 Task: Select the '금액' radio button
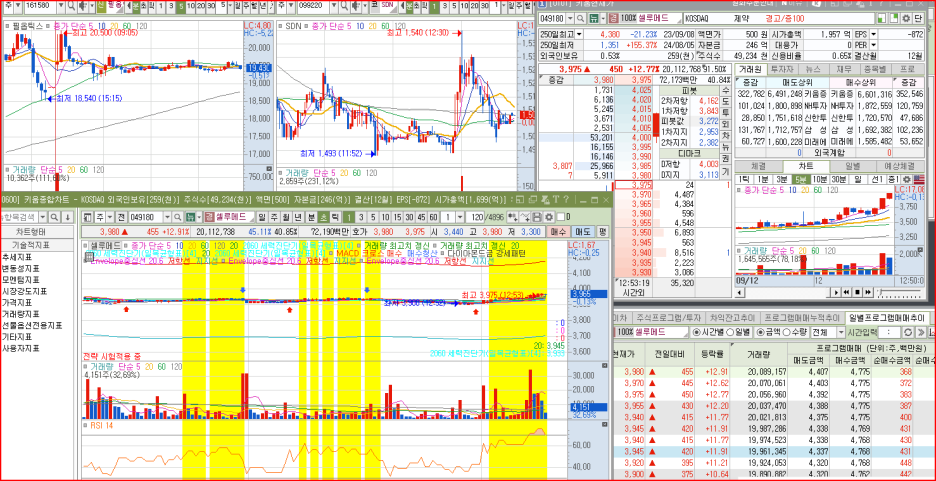coord(760,331)
